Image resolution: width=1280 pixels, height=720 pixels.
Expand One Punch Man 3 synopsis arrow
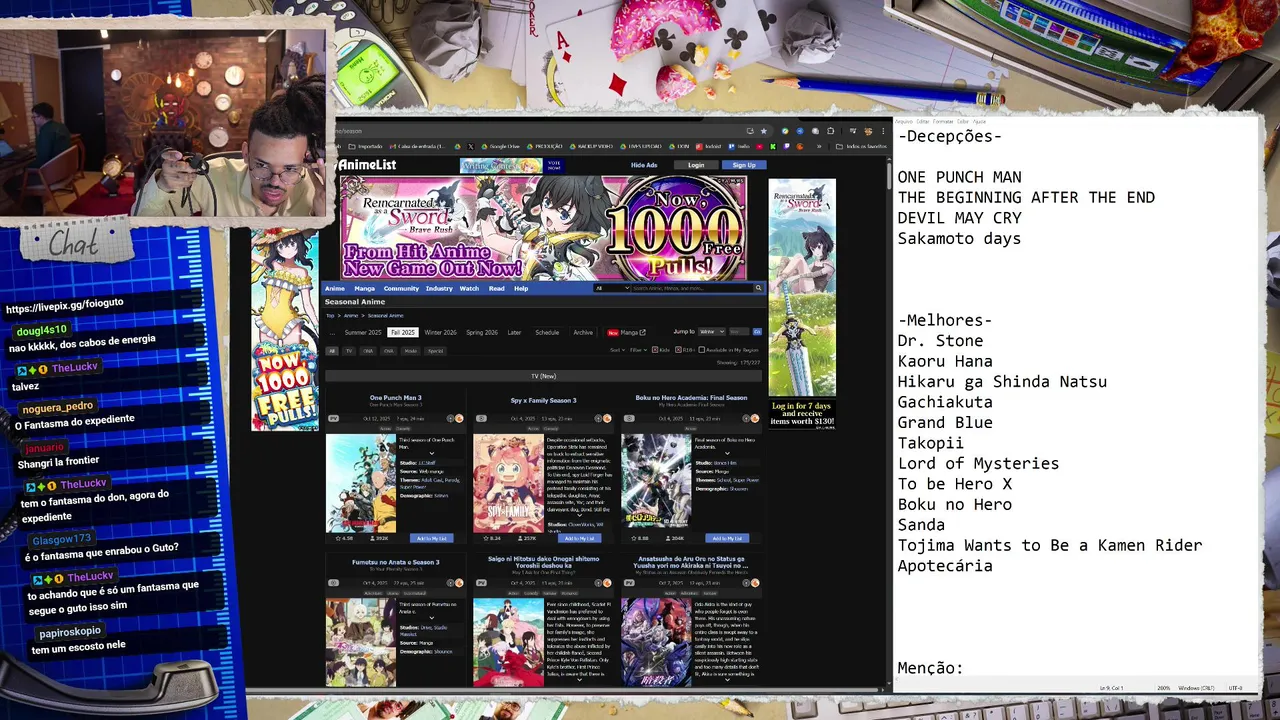point(432,453)
